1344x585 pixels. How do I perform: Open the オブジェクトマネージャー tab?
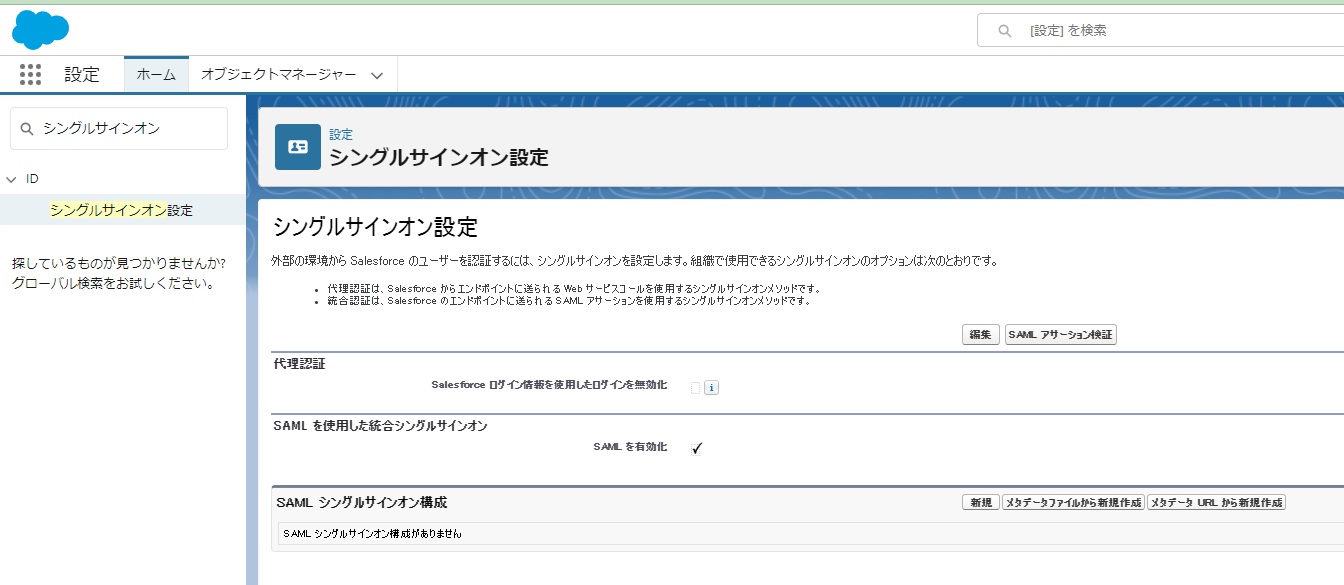tap(279, 74)
